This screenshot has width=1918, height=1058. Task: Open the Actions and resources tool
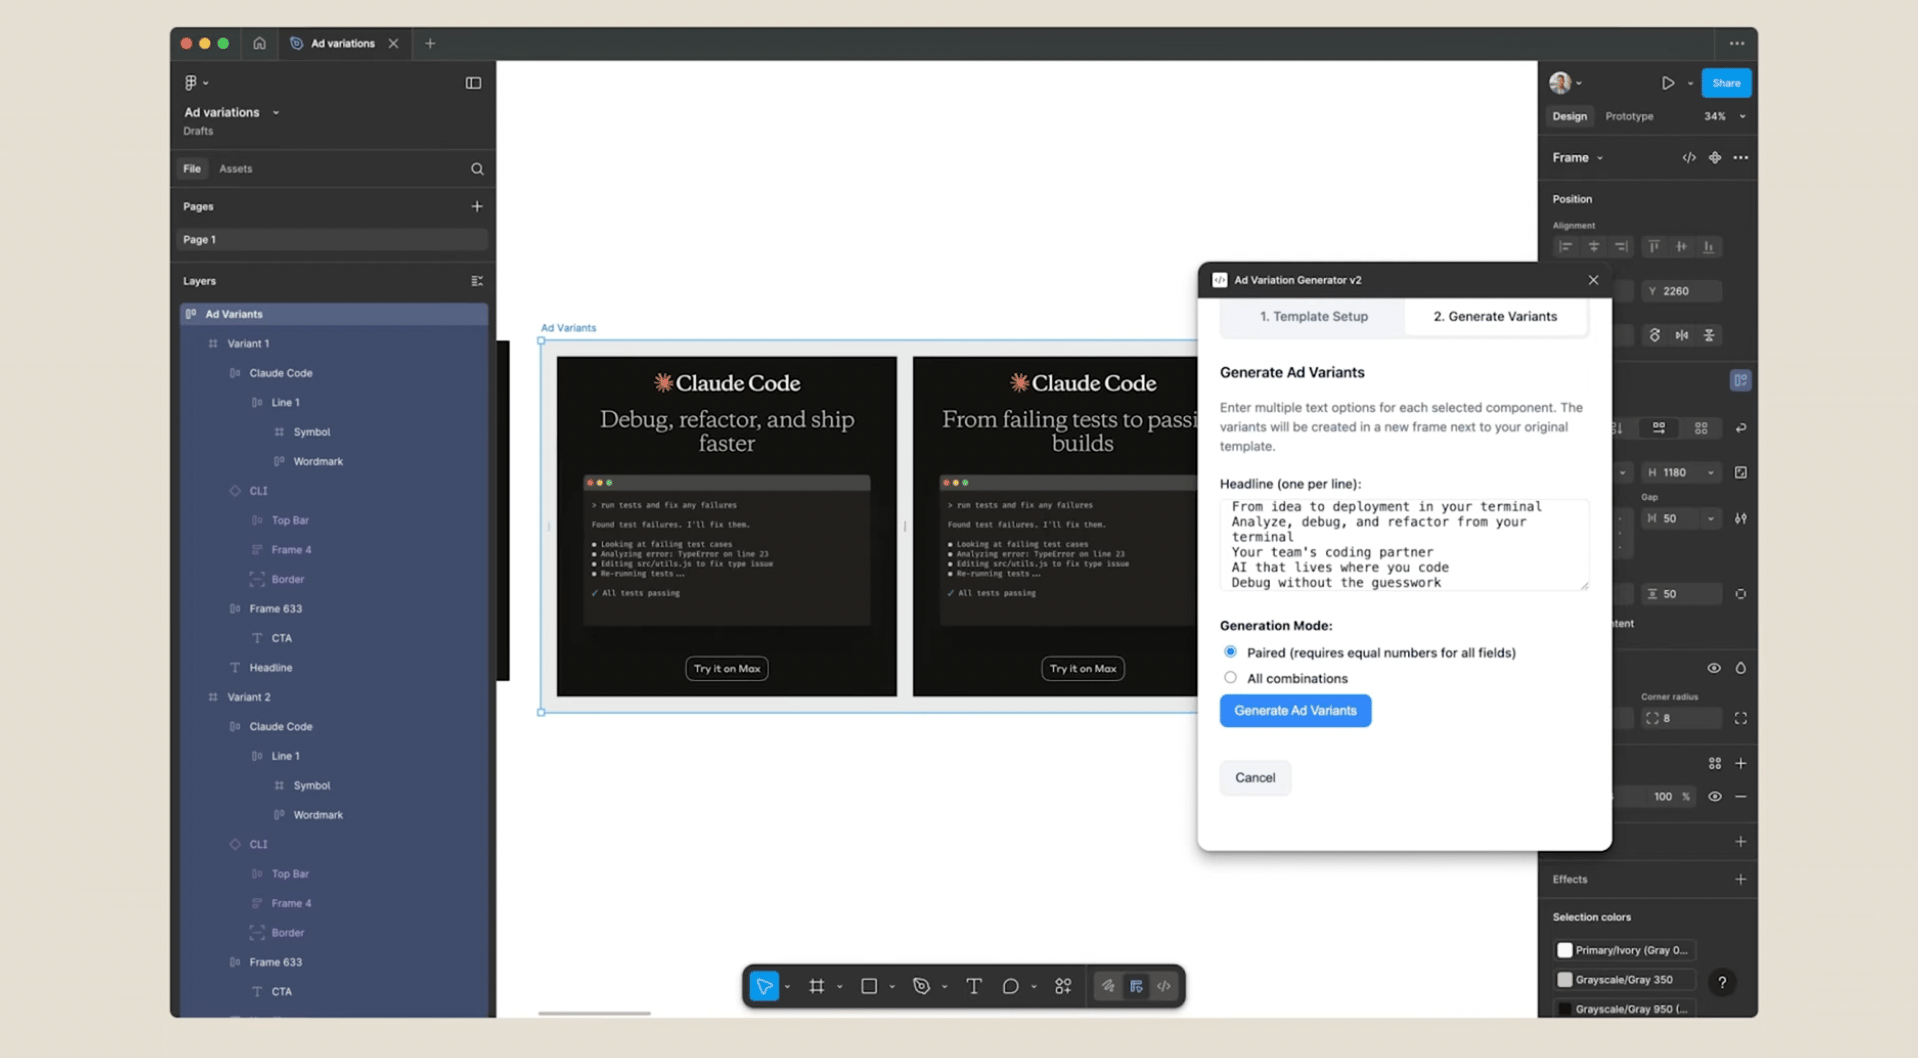pyautogui.click(x=1063, y=986)
